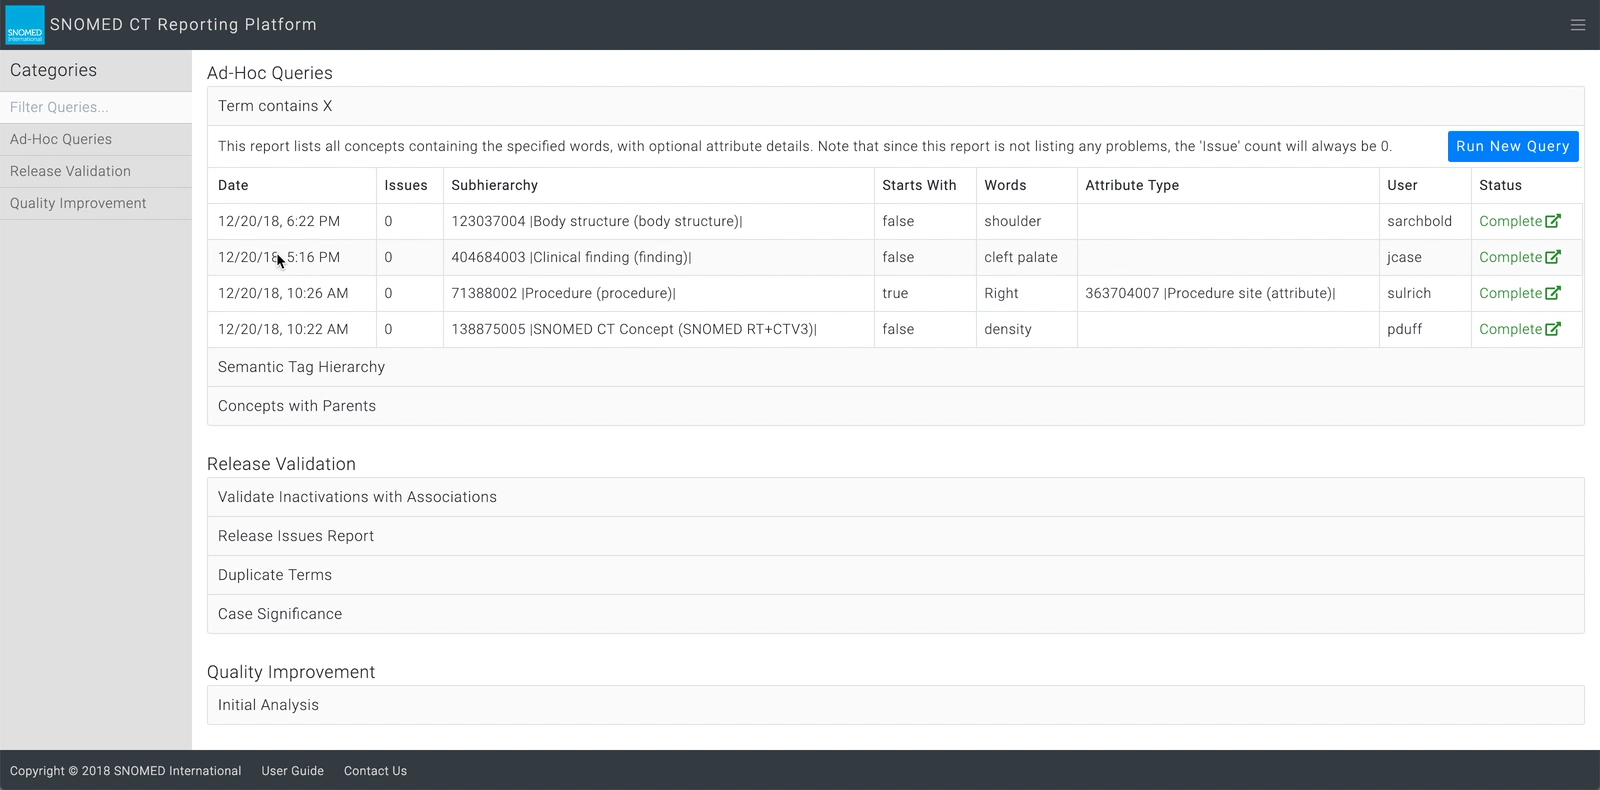
Task: Expand Duplicate Terms report
Action: pos(896,575)
